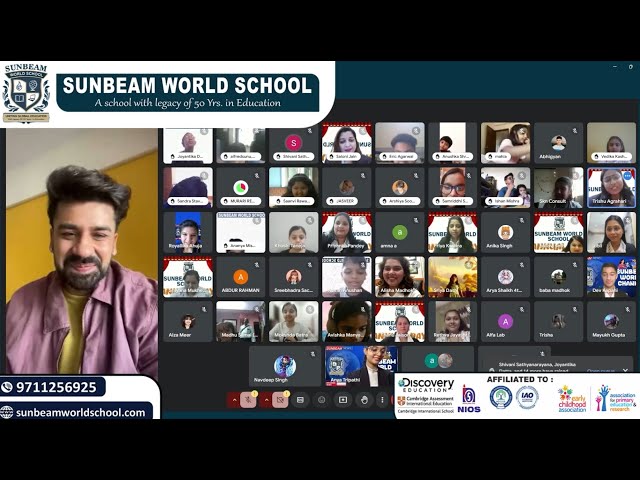Select the Arya Shaikh participant tile
Image resolution: width=640 pixels, height=480 pixels.
pyautogui.click(x=505, y=277)
